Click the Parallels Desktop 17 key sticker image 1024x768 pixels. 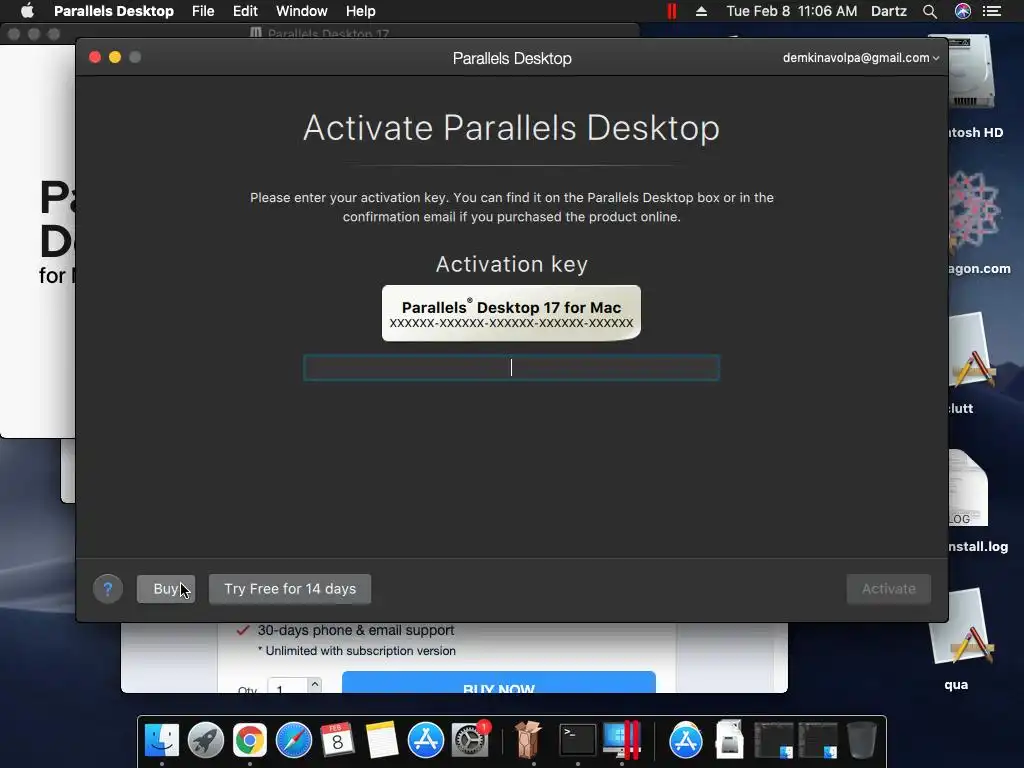[x=511, y=313]
